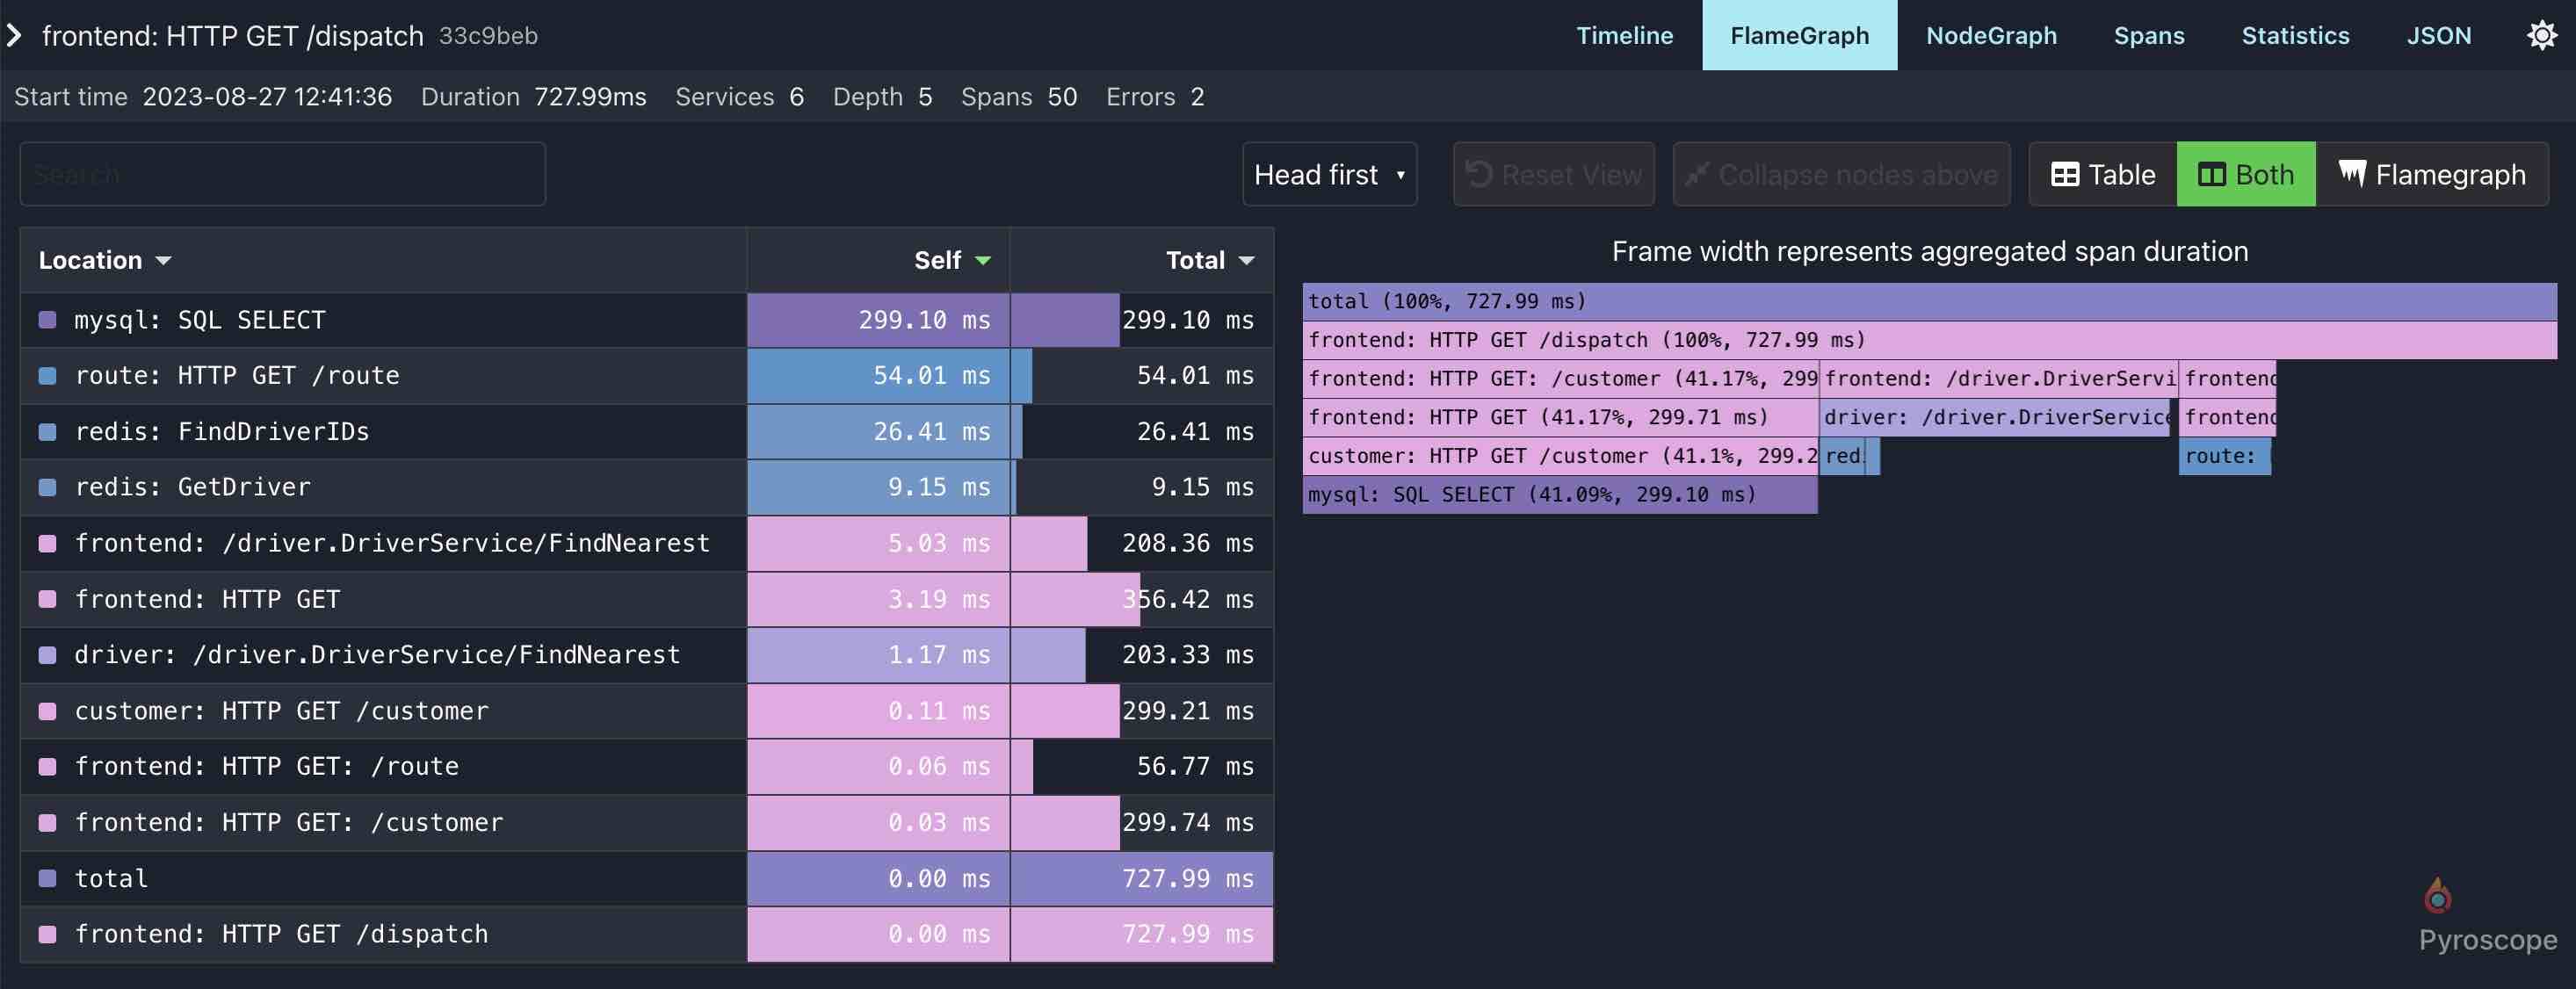
Task: Switch to the Timeline view tab
Action: pos(1623,34)
